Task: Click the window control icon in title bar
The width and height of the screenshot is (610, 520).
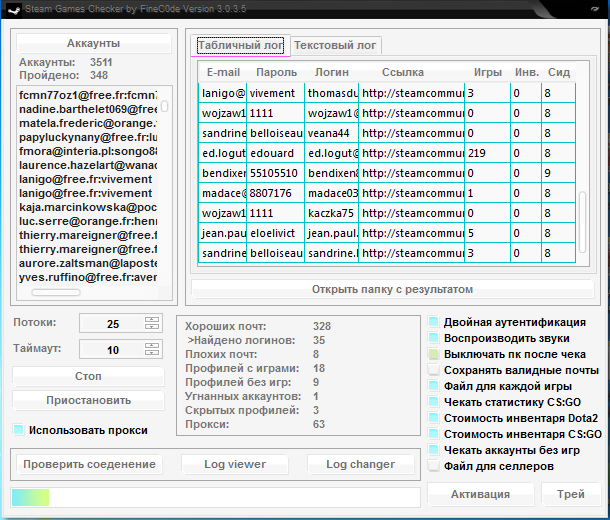Action: click(x=594, y=9)
